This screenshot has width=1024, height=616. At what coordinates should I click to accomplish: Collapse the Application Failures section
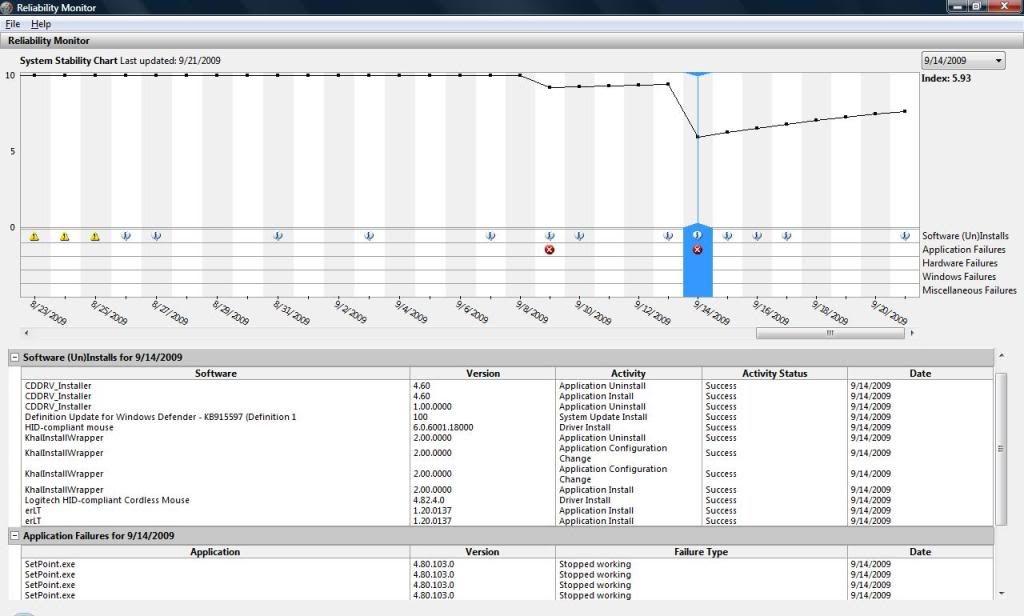coord(15,536)
